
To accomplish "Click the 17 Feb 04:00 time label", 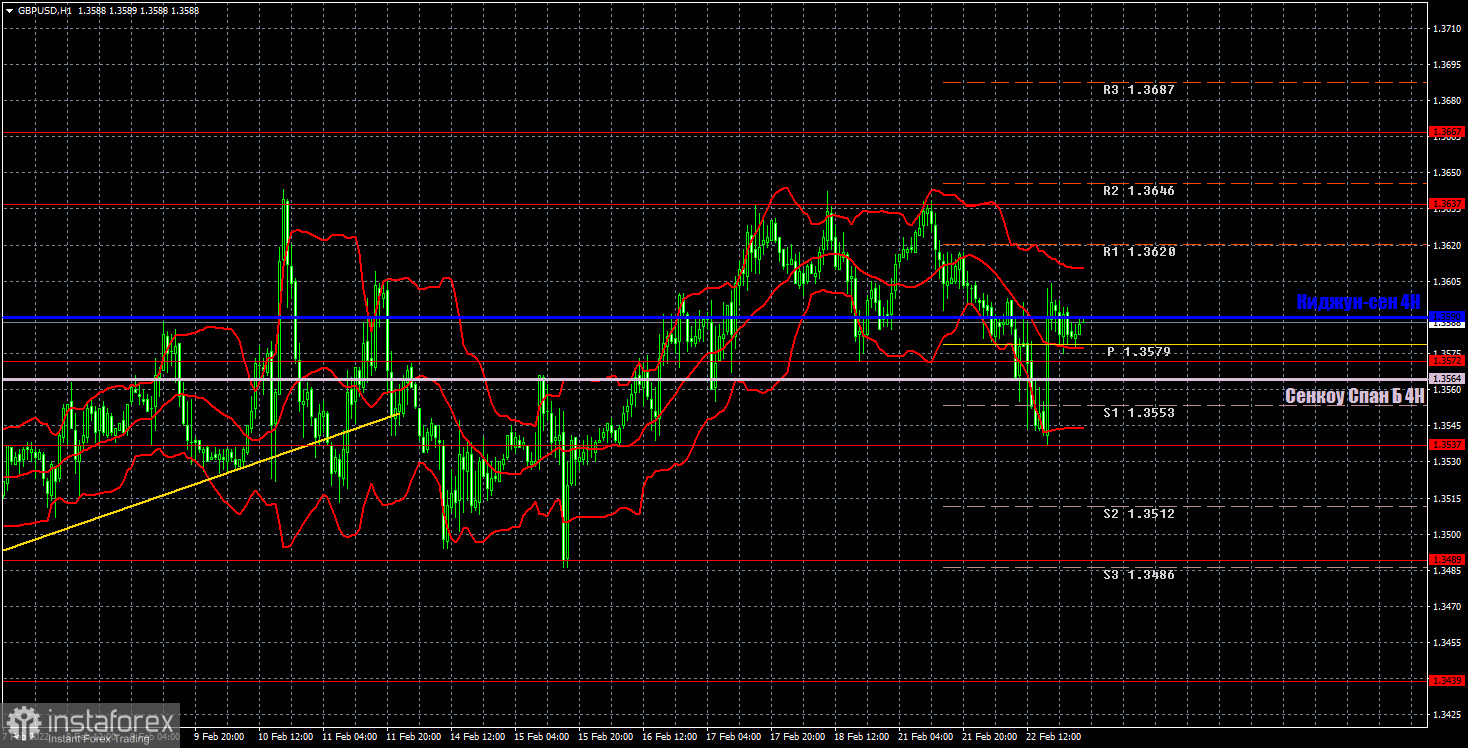I will click(x=734, y=737).
